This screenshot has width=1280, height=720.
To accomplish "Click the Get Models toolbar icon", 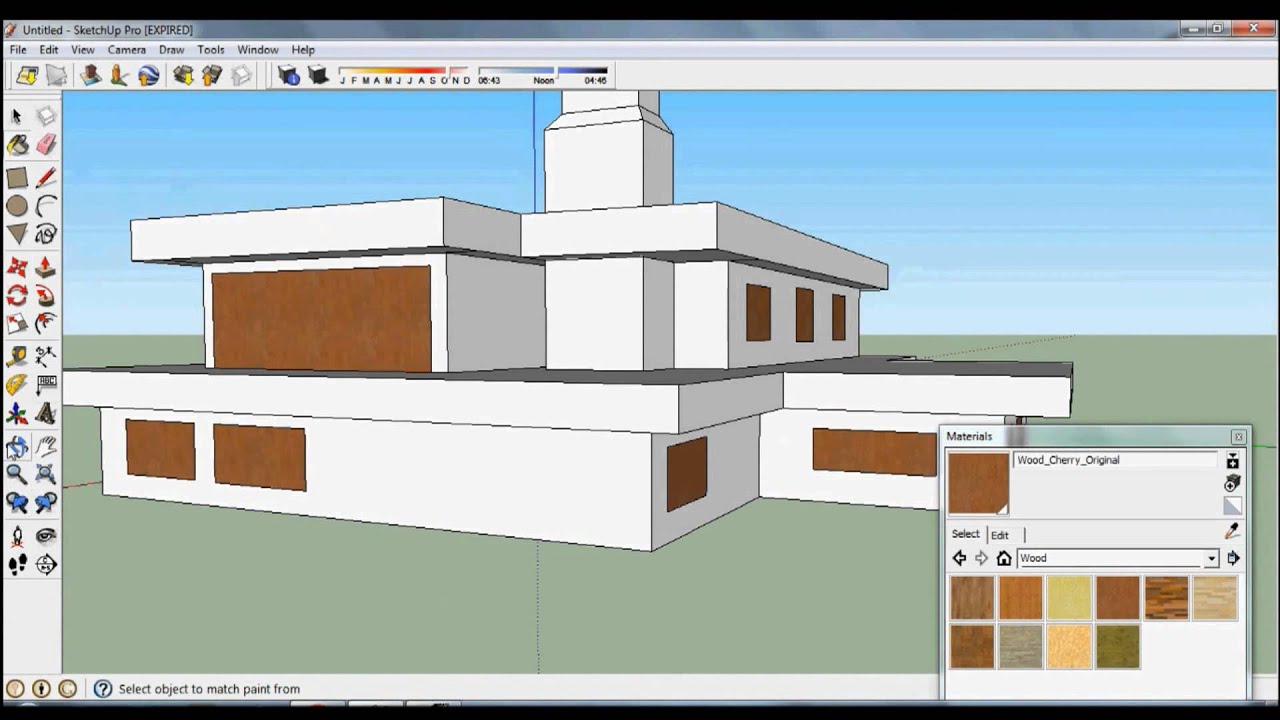I will [183, 76].
